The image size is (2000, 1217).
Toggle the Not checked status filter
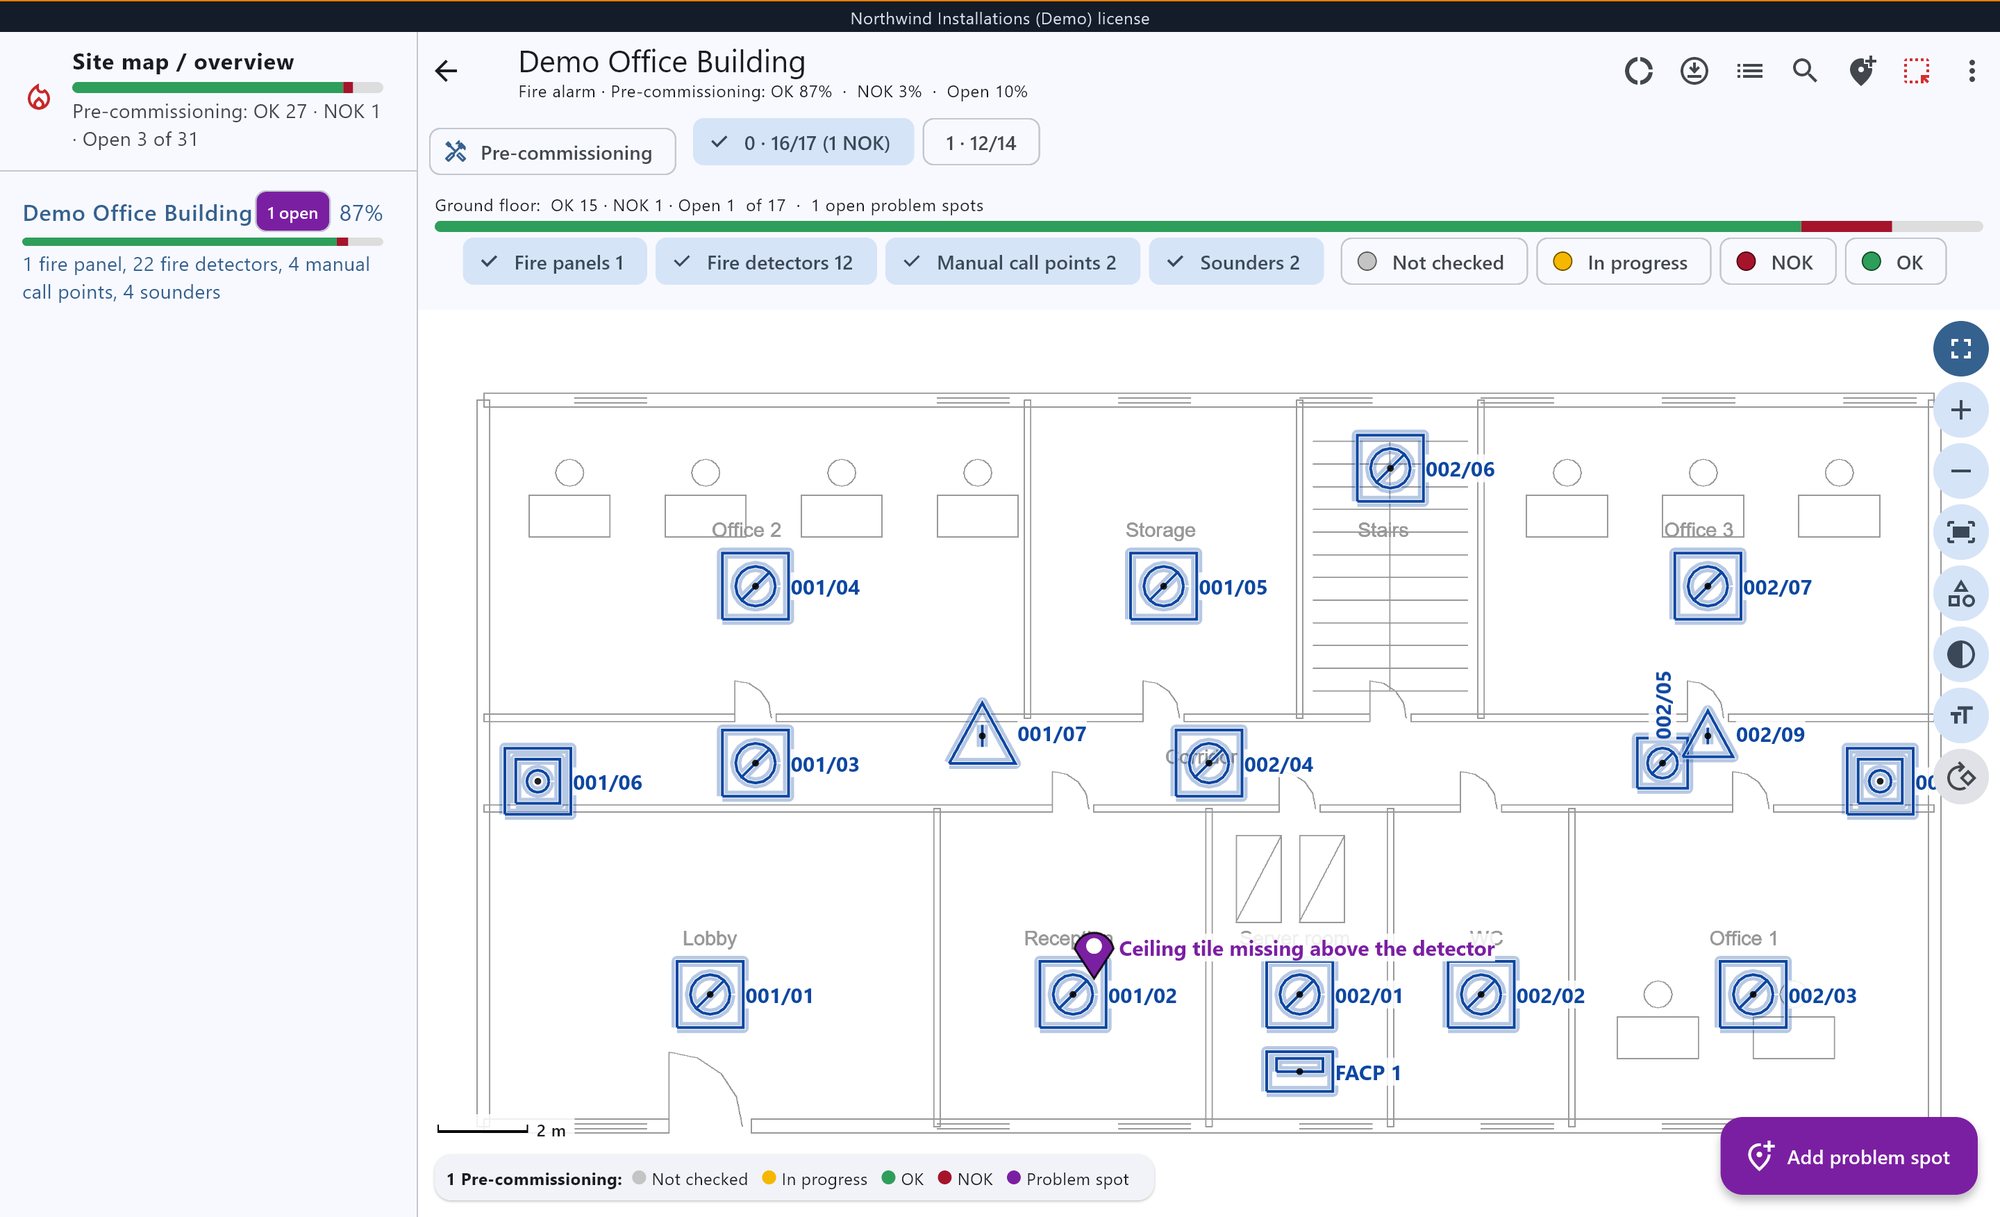(x=1433, y=262)
